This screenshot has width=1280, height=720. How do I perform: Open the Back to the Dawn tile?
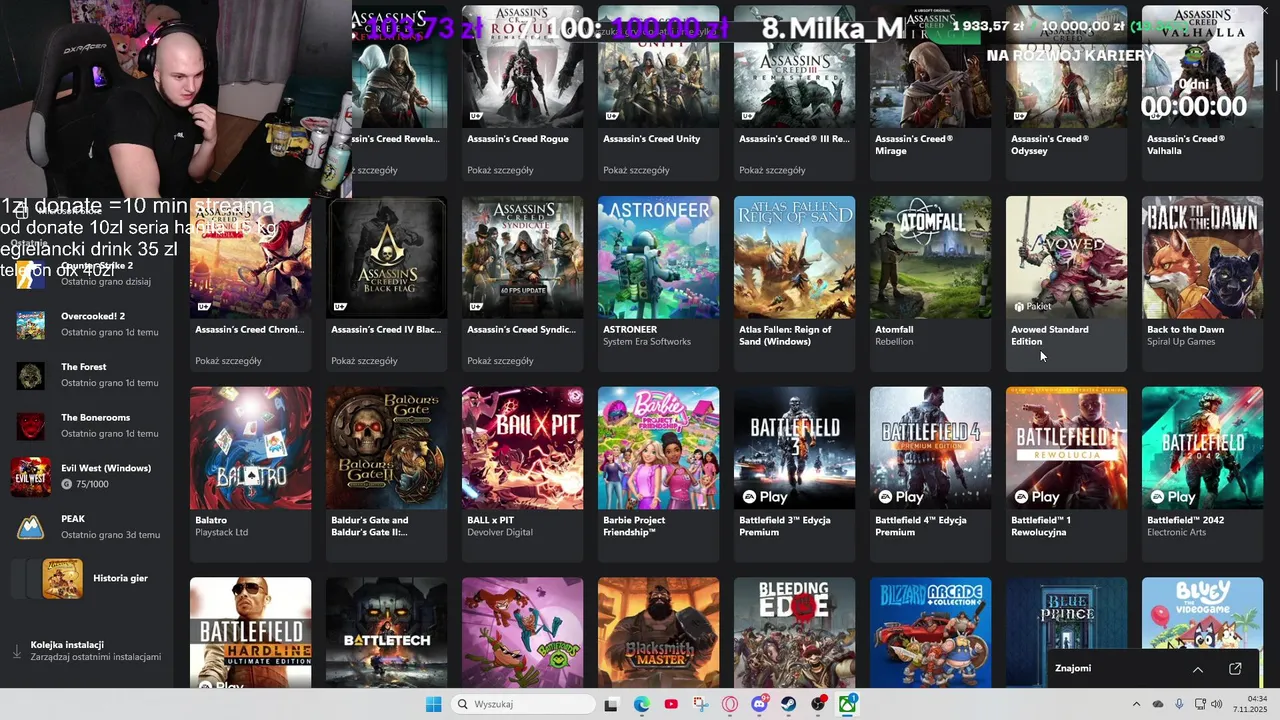[x=1202, y=284]
